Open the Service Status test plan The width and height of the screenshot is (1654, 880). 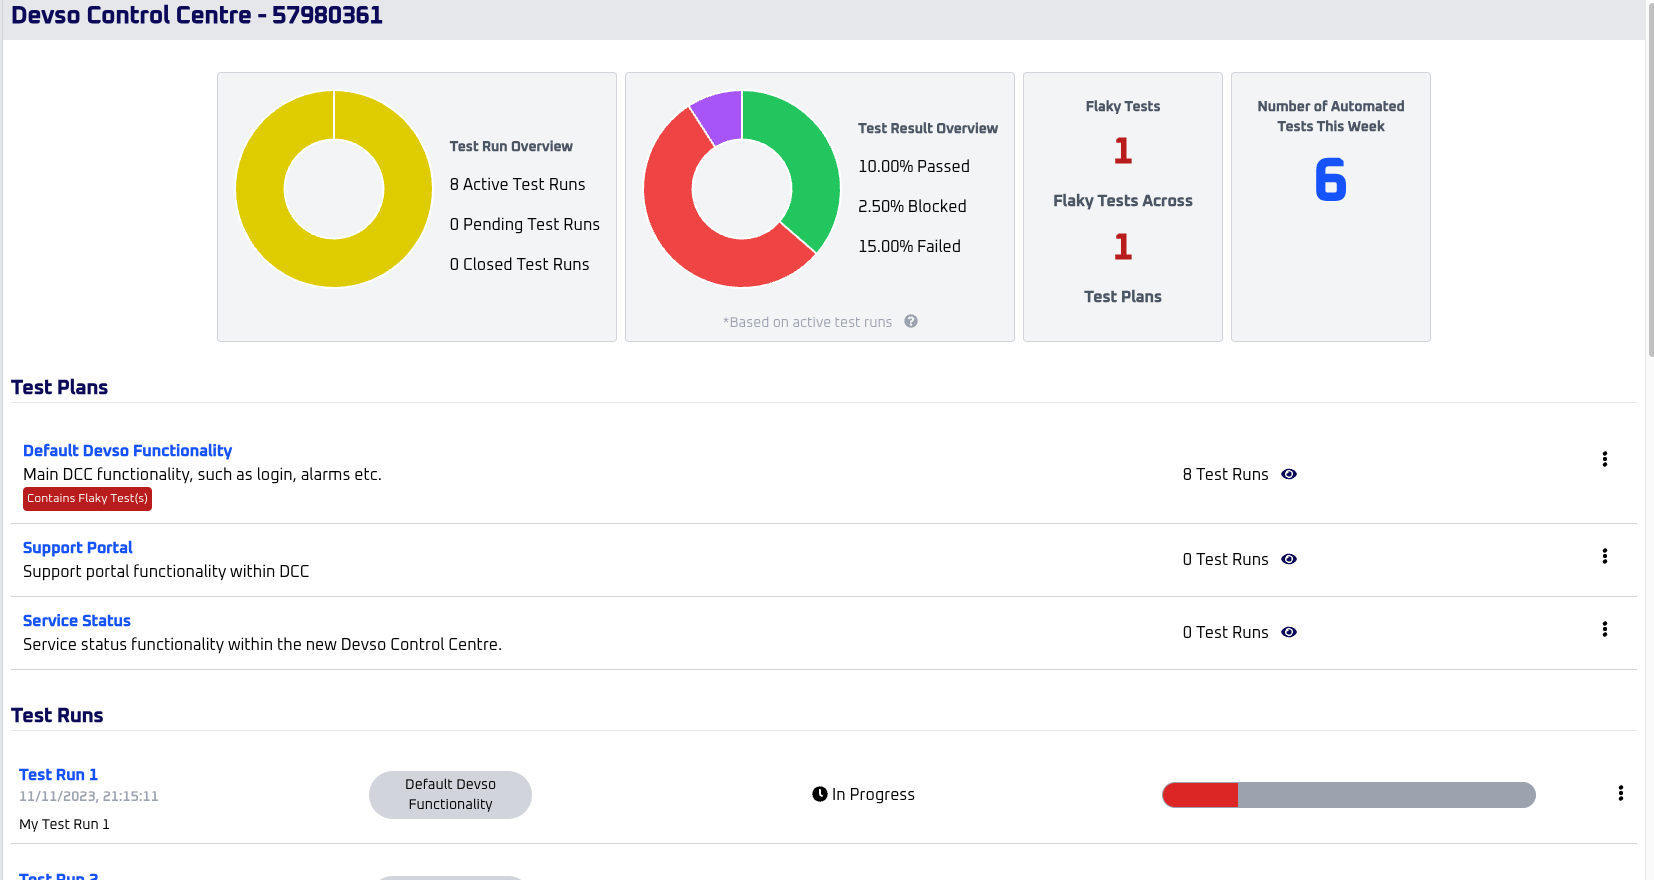click(x=77, y=621)
